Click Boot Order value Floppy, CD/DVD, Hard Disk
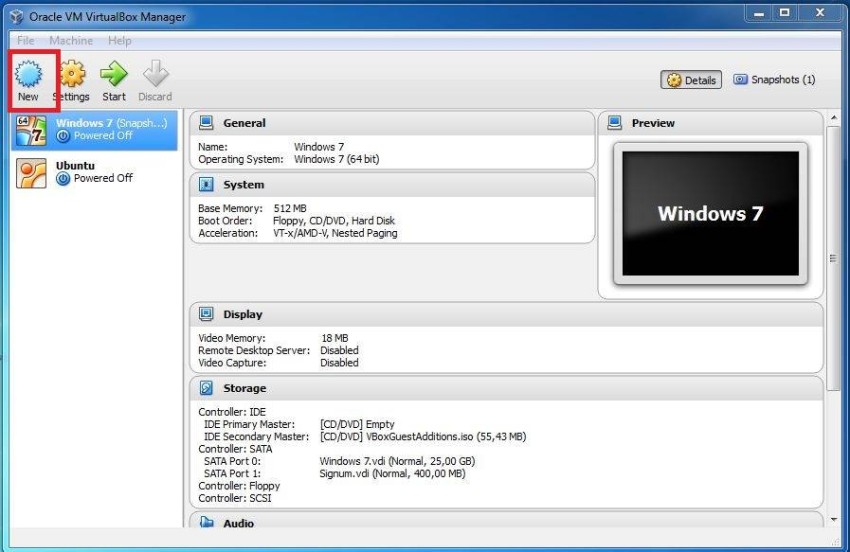 (334, 221)
